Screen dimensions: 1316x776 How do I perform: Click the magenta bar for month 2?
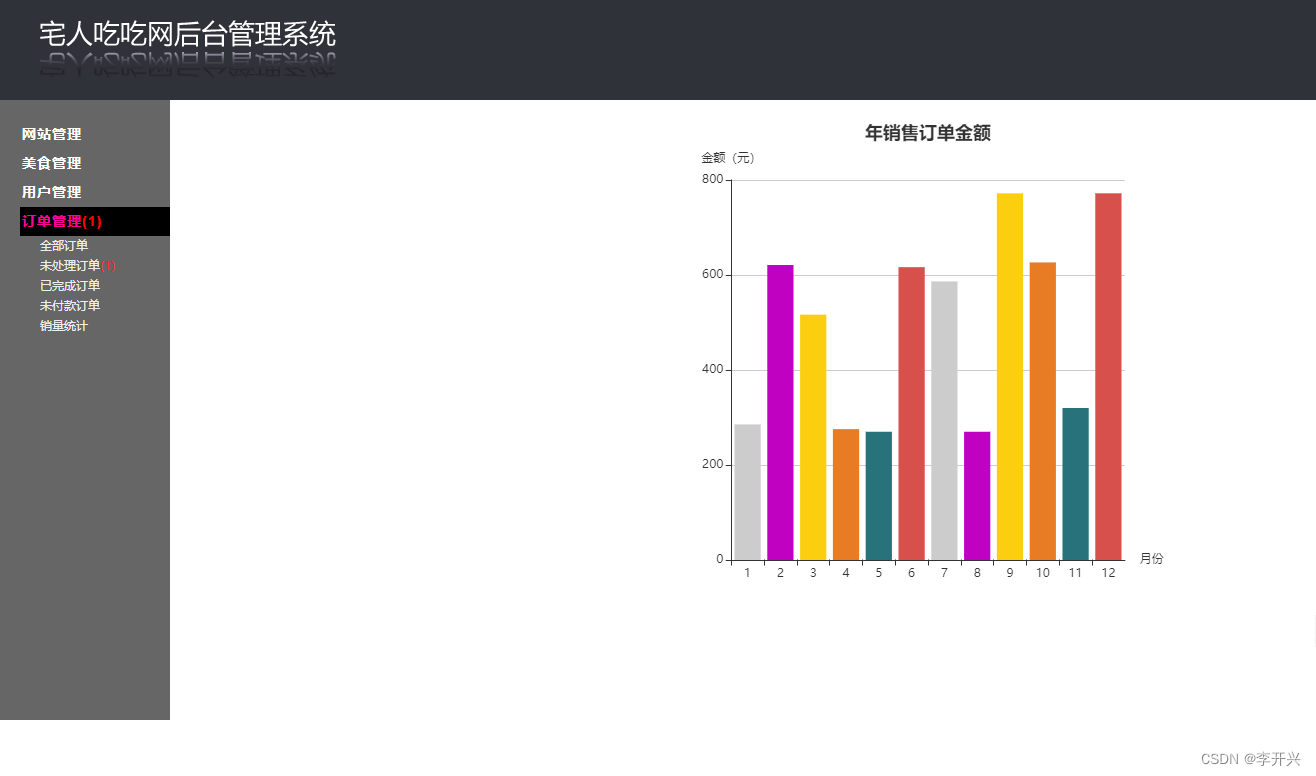780,412
